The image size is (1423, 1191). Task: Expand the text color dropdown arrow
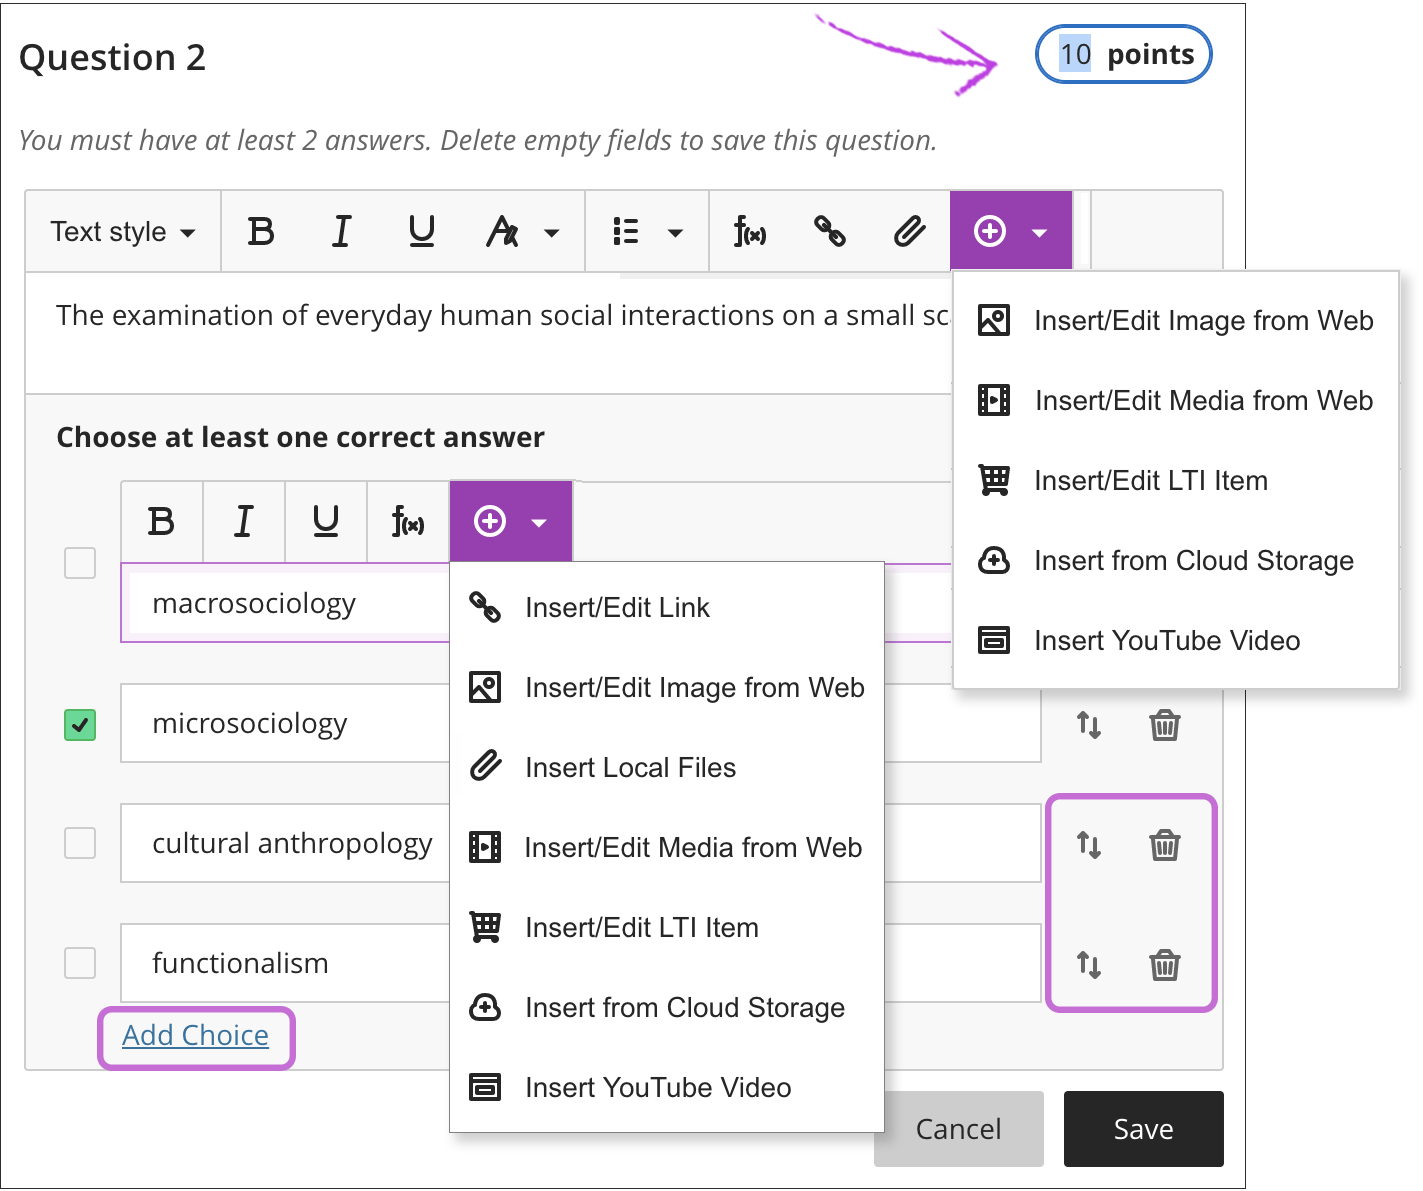(x=551, y=233)
